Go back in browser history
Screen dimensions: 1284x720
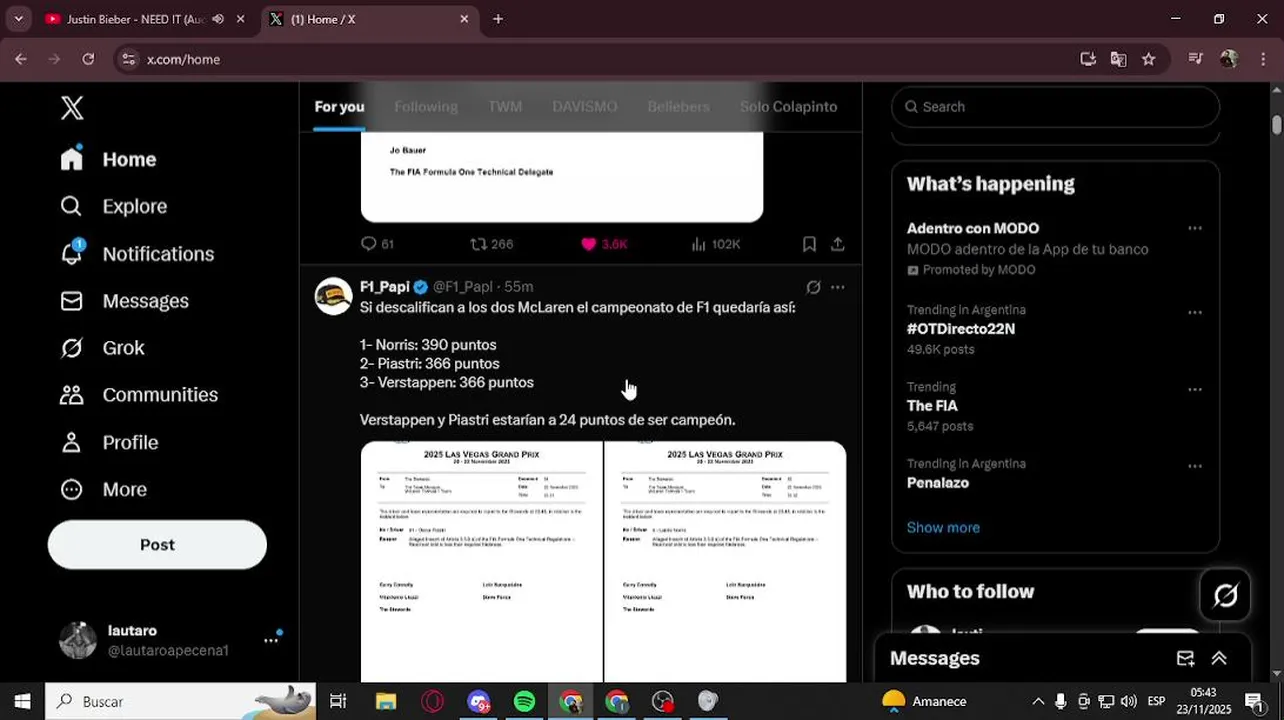tap(20, 59)
